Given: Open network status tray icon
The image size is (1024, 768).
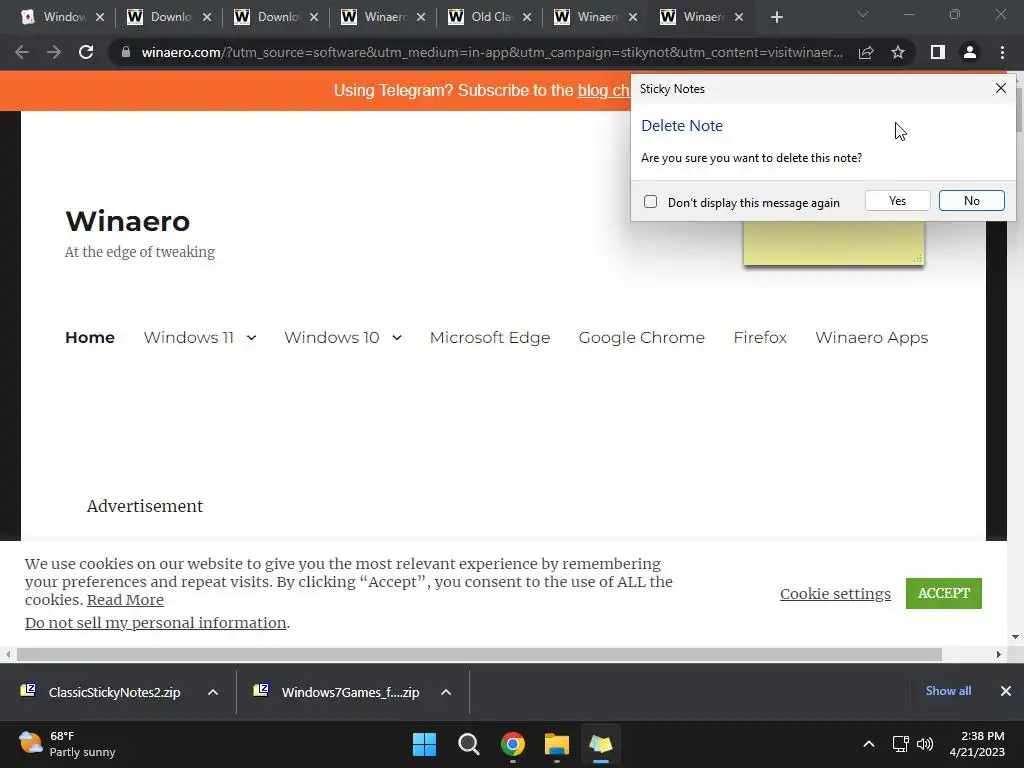Looking at the screenshot, I should 901,744.
